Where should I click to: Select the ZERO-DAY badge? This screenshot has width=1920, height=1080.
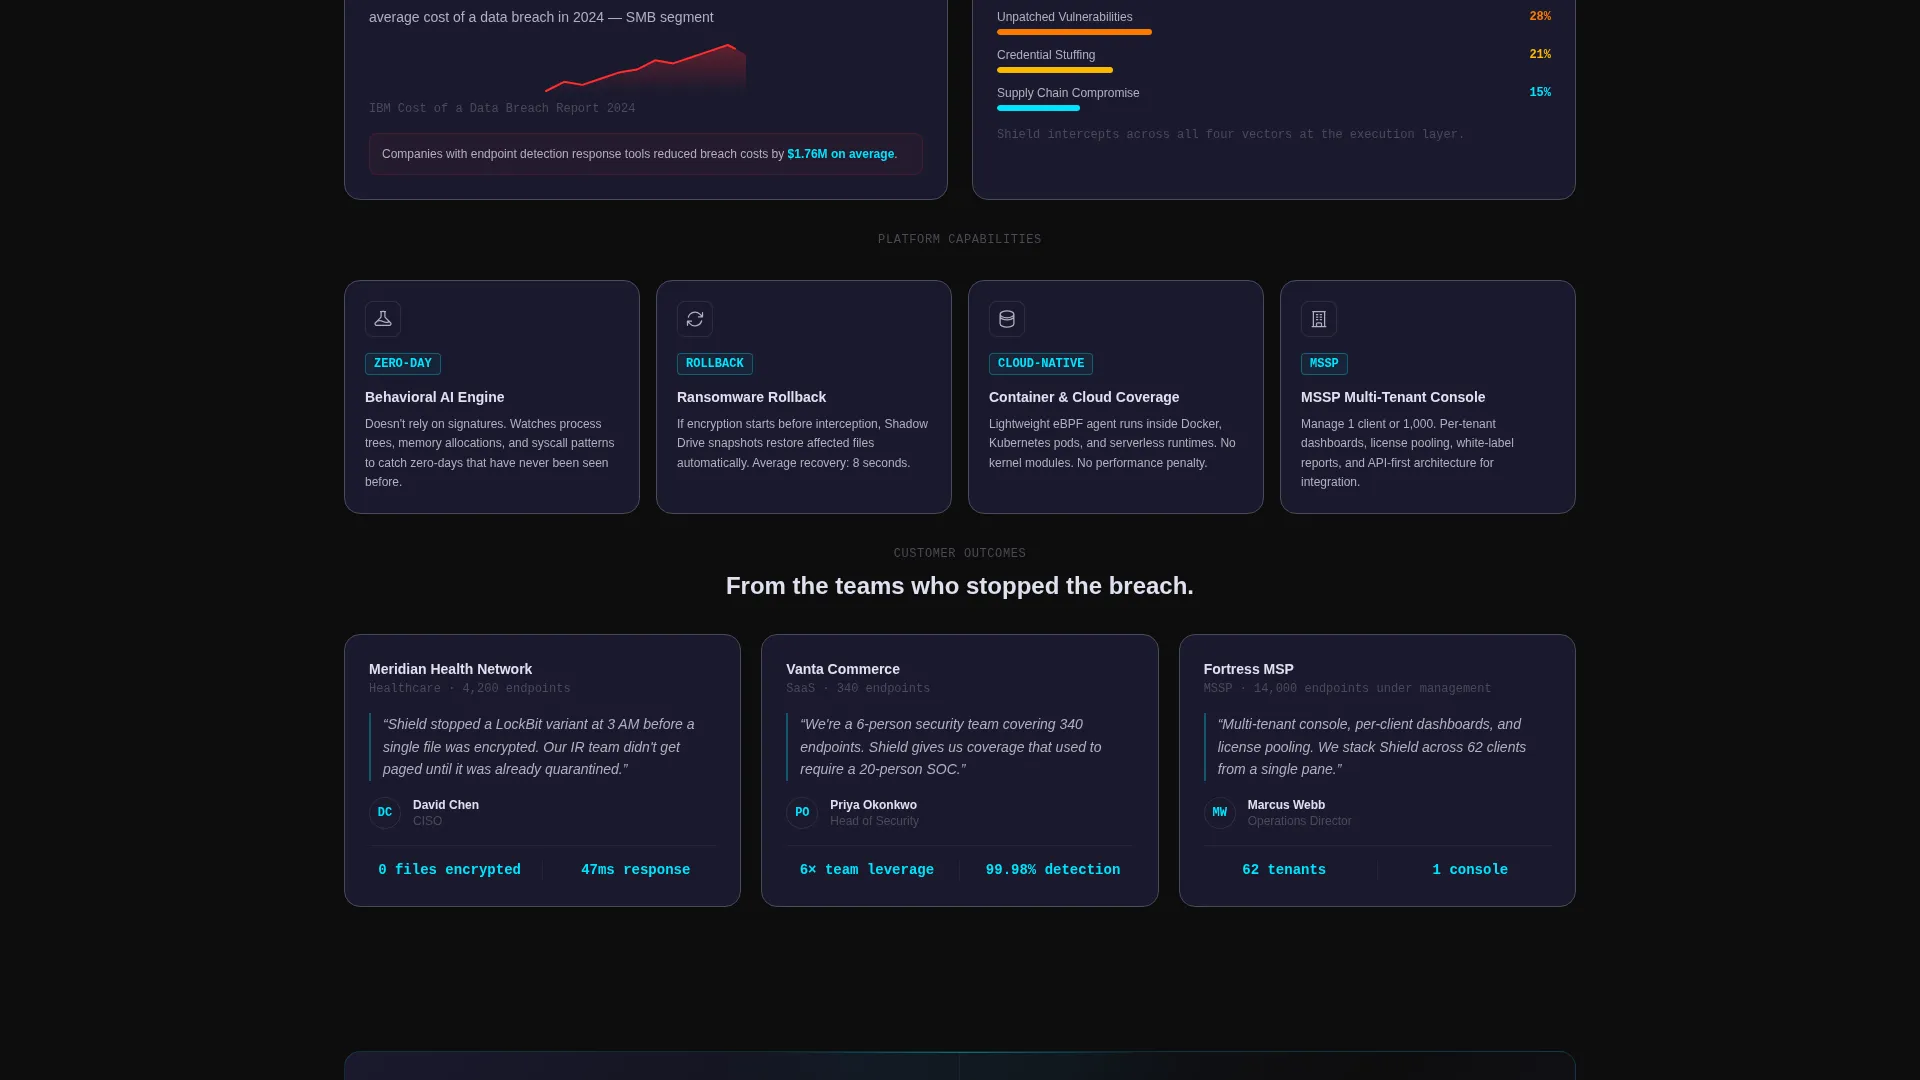tap(403, 364)
